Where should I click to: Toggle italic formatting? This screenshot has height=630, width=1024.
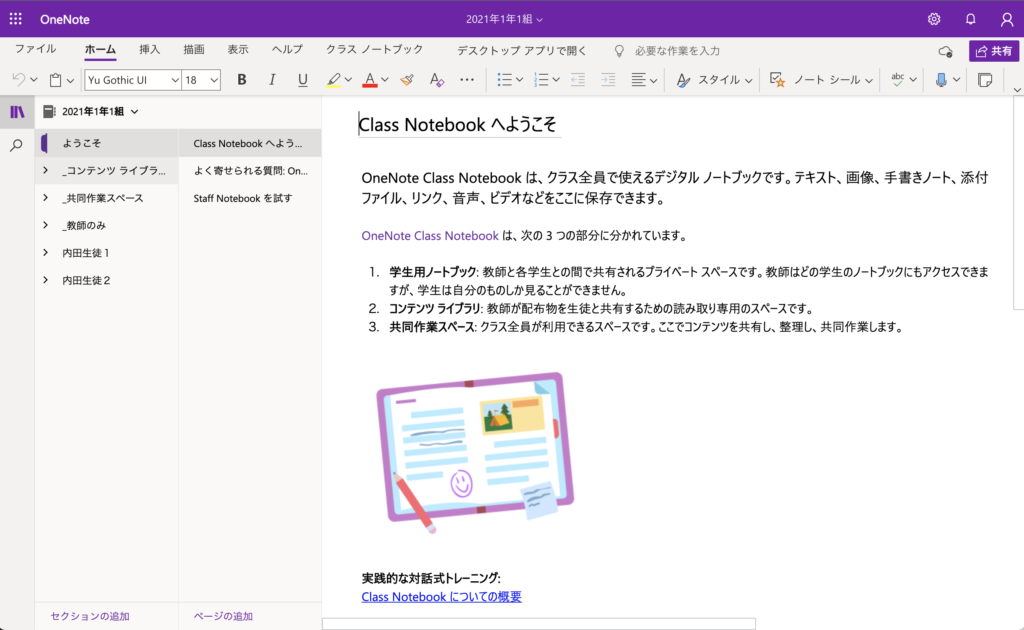click(x=272, y=80)
